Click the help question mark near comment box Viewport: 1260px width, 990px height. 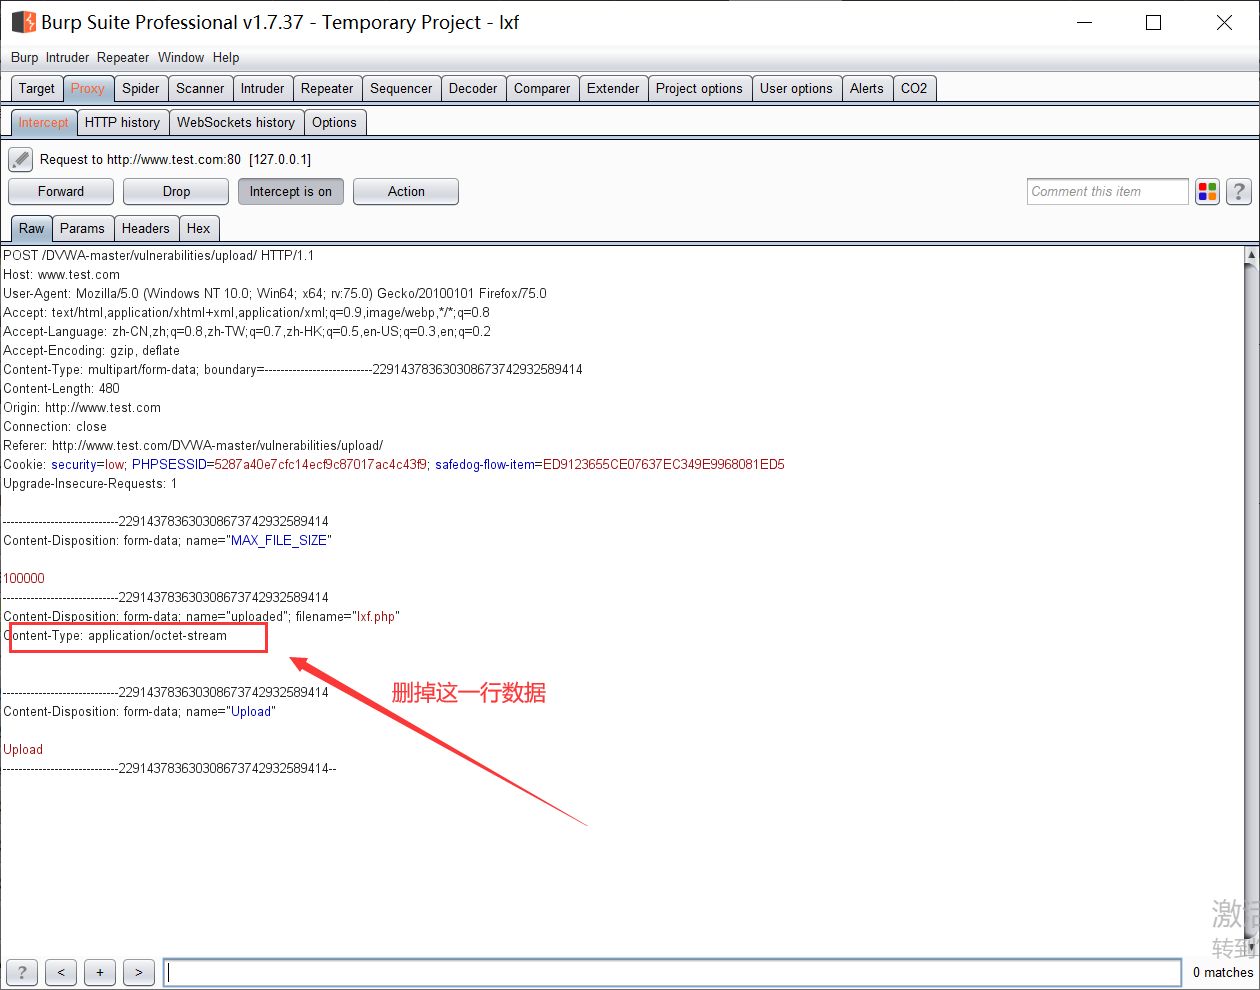pos(1239,192)
